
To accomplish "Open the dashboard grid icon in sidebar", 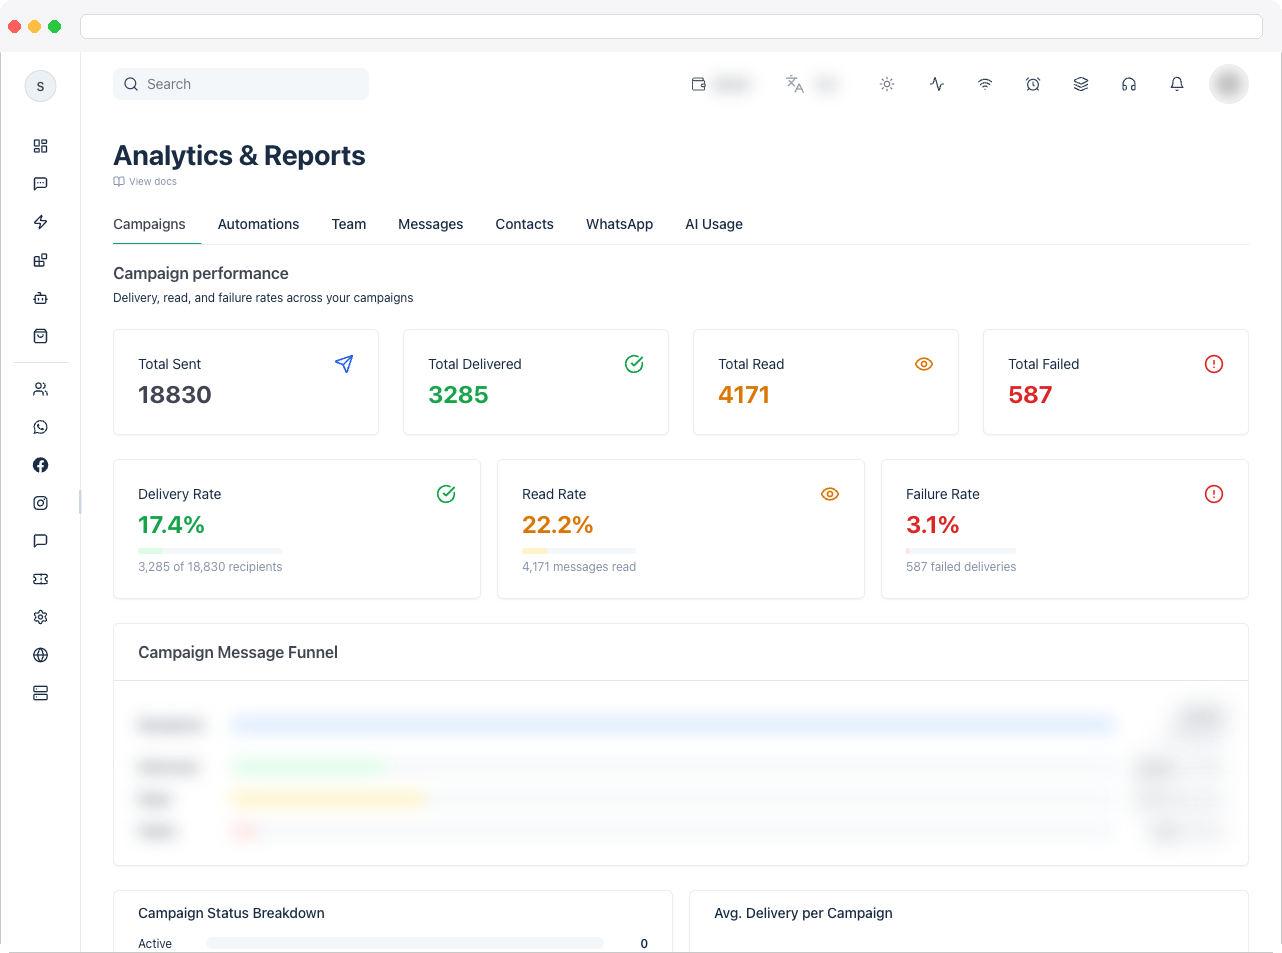I will (40, 146).
